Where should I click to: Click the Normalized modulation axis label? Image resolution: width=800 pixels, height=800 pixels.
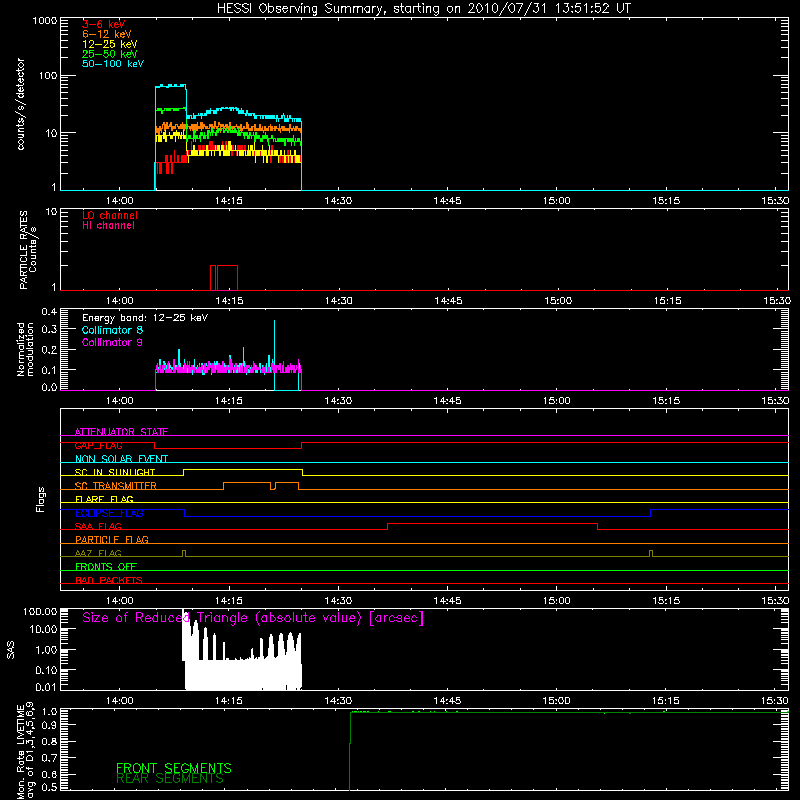click(x=25, y=349)
